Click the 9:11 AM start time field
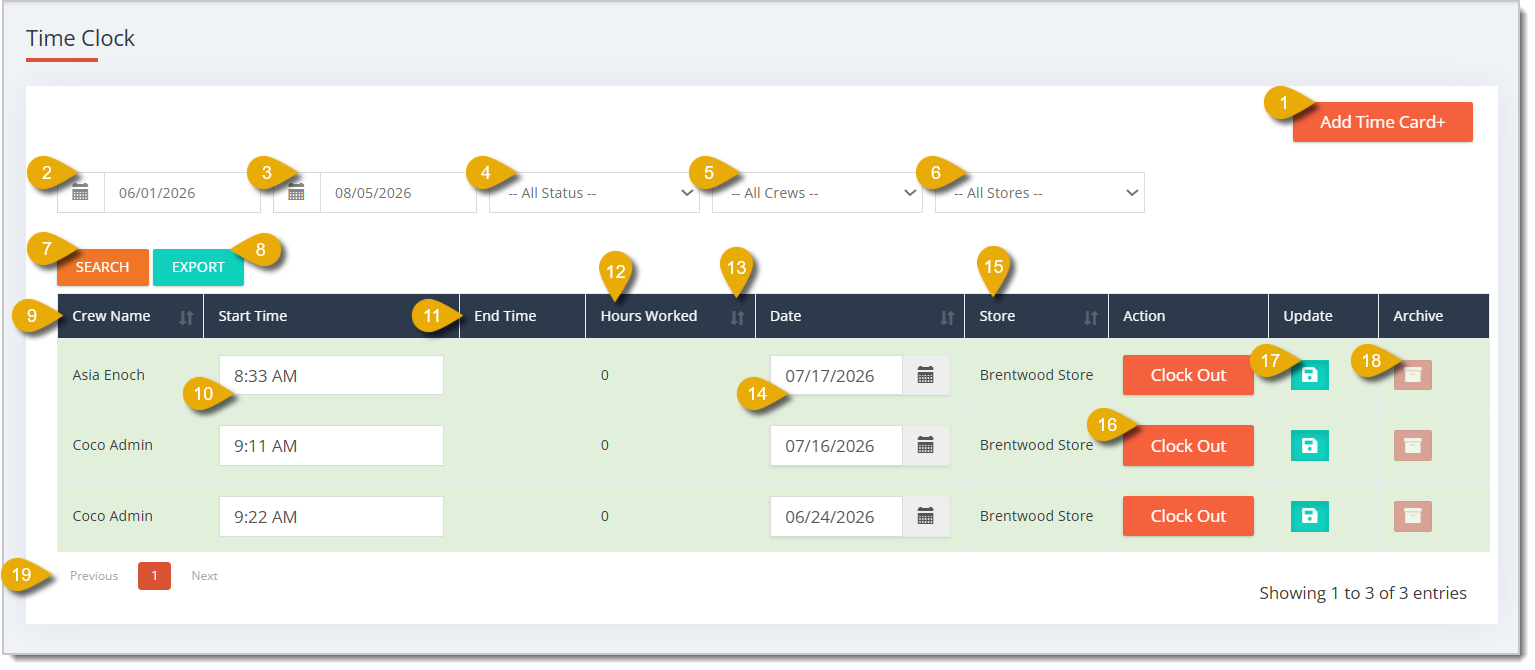Viewport: 1535px width, 670px height. pos(331,446)
